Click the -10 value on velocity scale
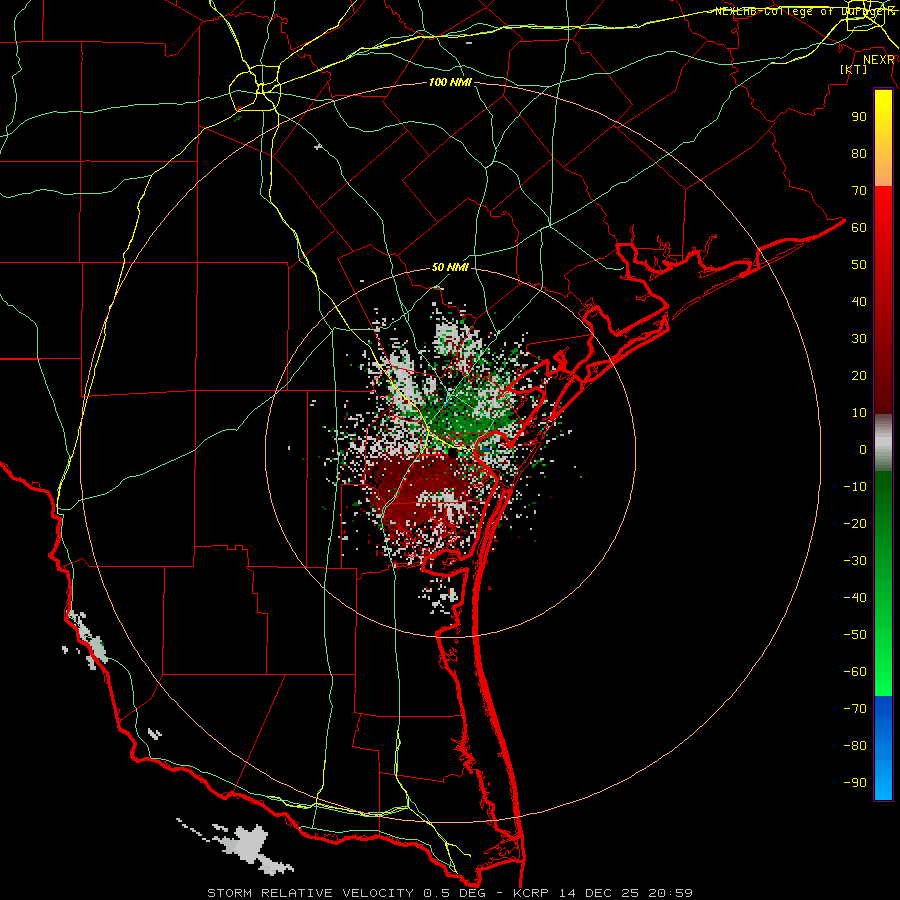The width and height of the screenshot is (900, 900). click(x=855, y=487)
